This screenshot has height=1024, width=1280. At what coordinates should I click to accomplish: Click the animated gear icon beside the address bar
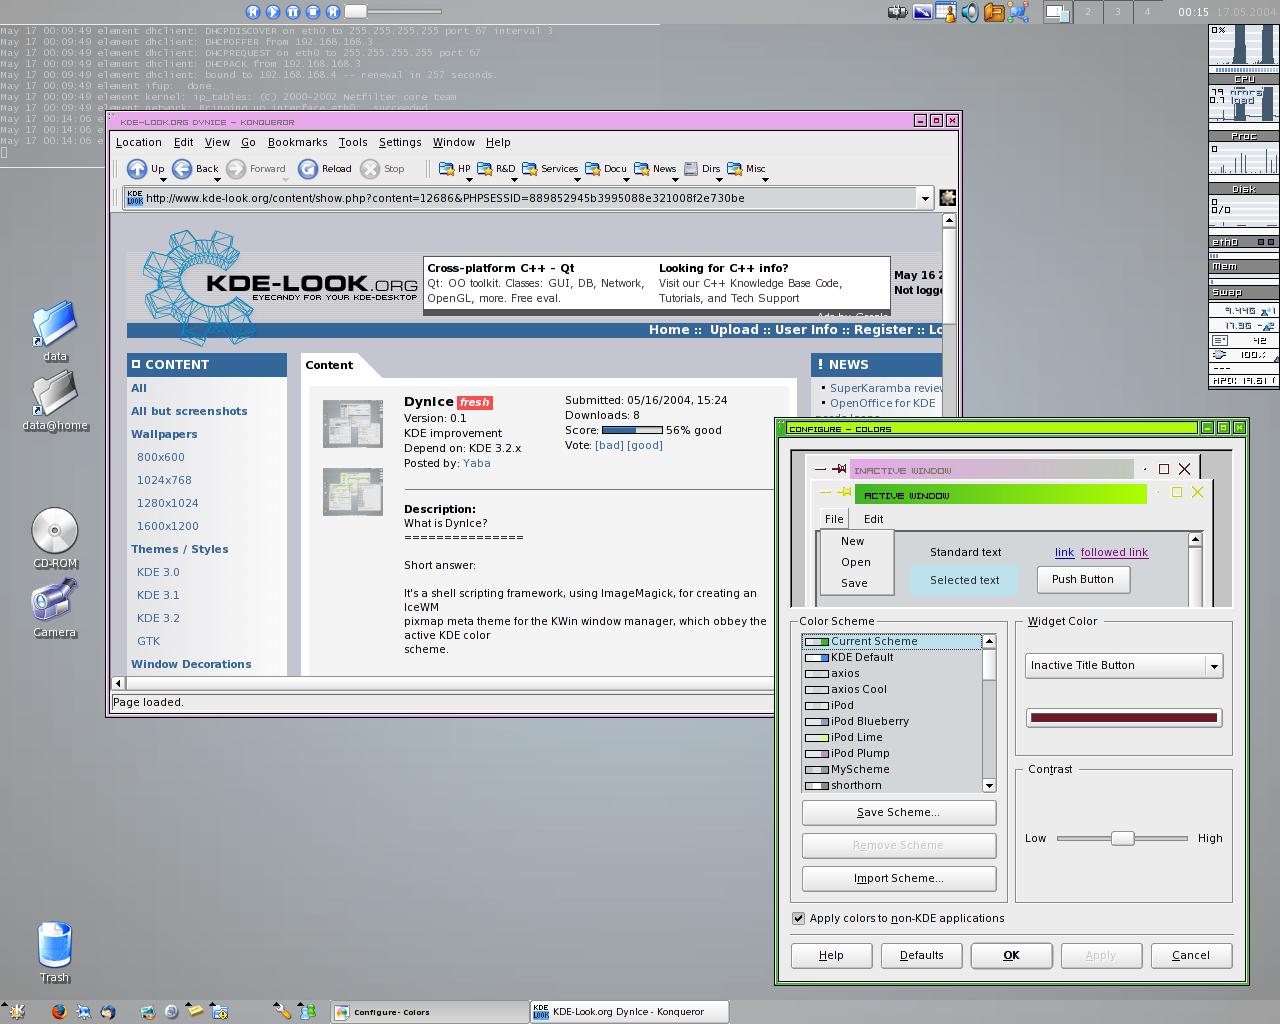pyautogui.click(x=947, y=198)
